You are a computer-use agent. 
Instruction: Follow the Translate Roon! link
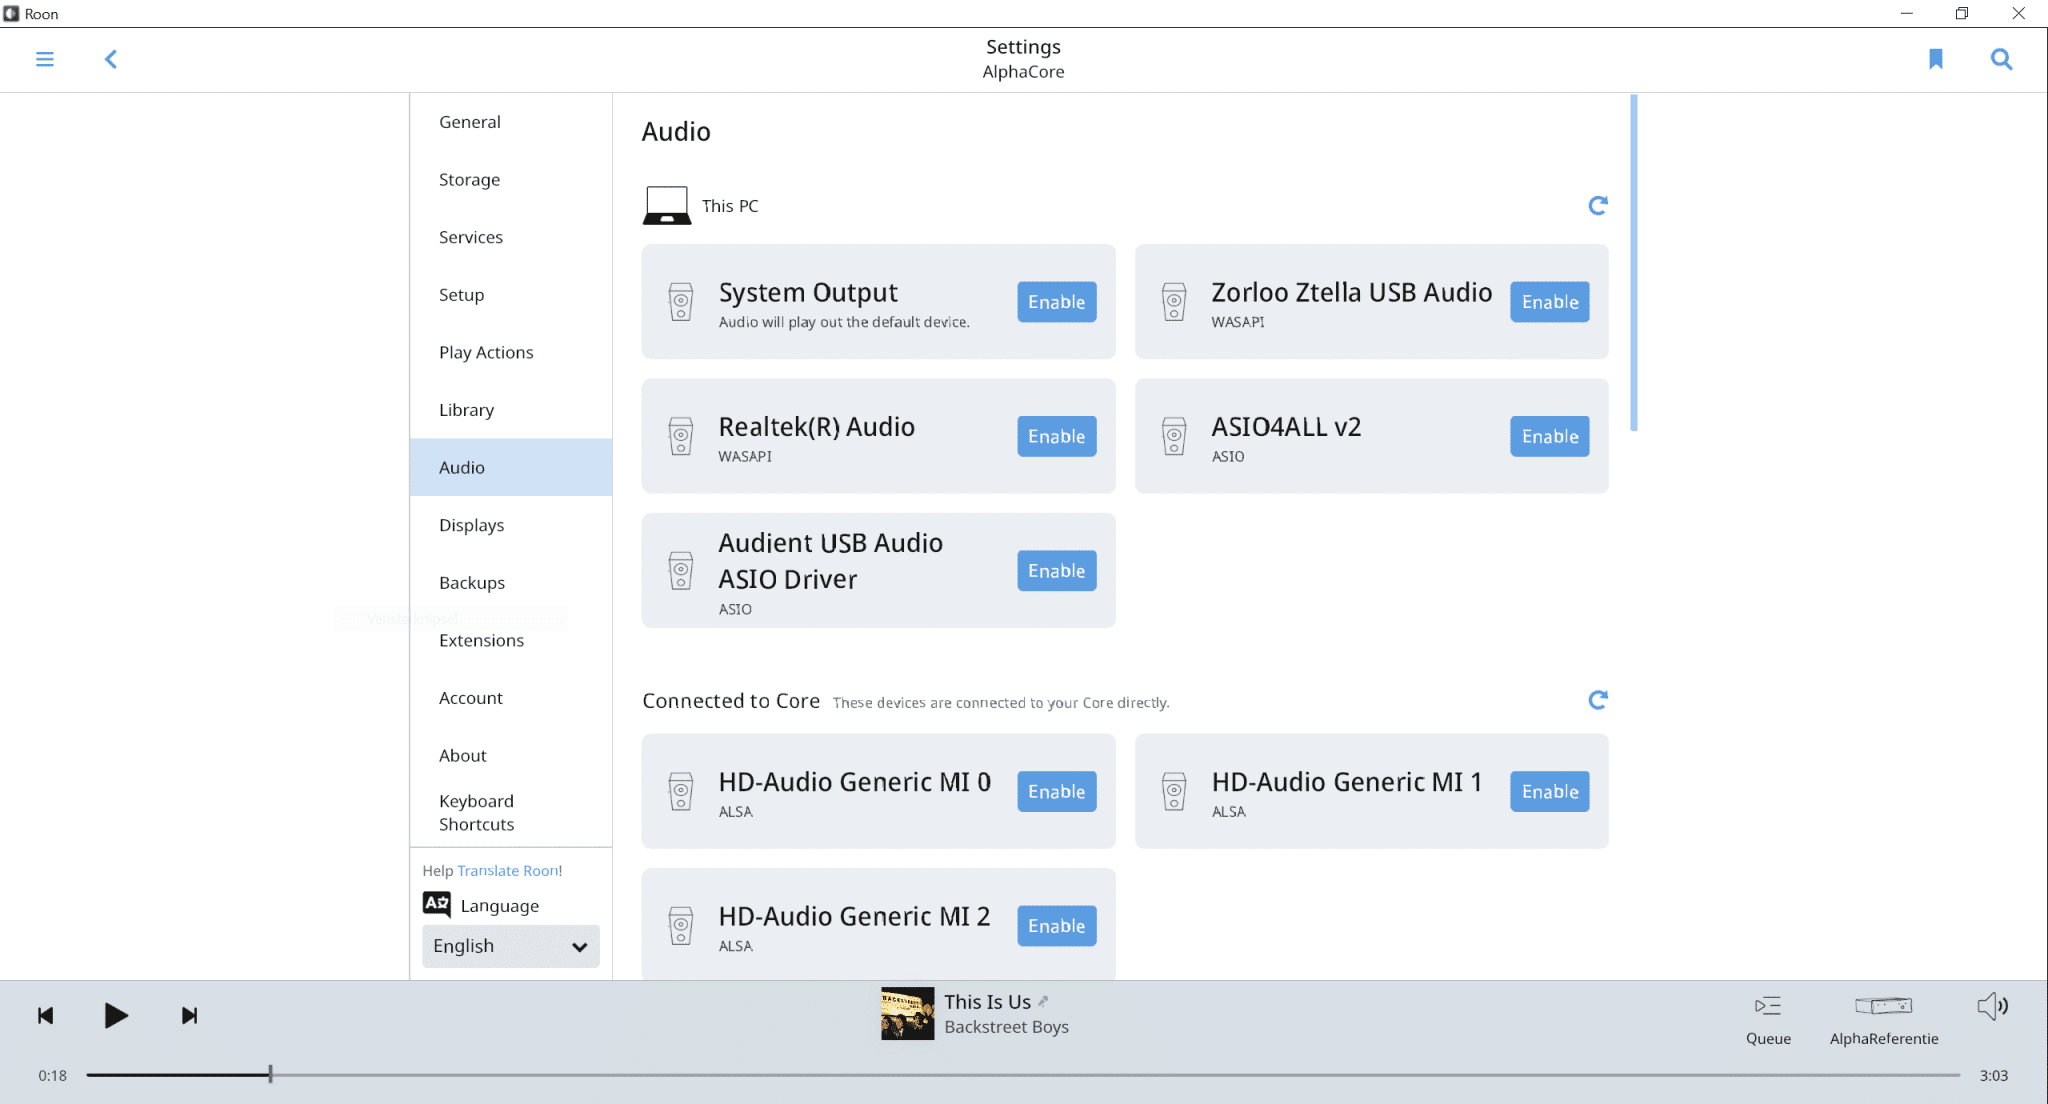tap(510, 871)
